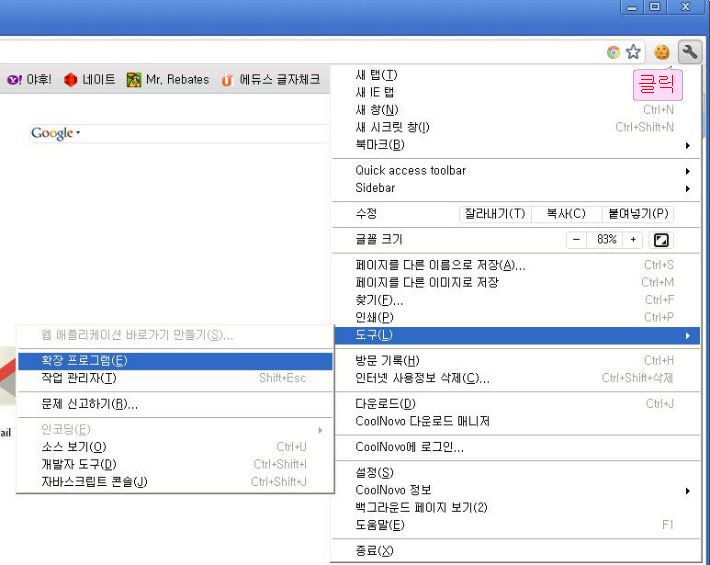The height and width of the screenshot is (565, 710).
Task: Select 찾기(F) menu item
Action: 517,300
